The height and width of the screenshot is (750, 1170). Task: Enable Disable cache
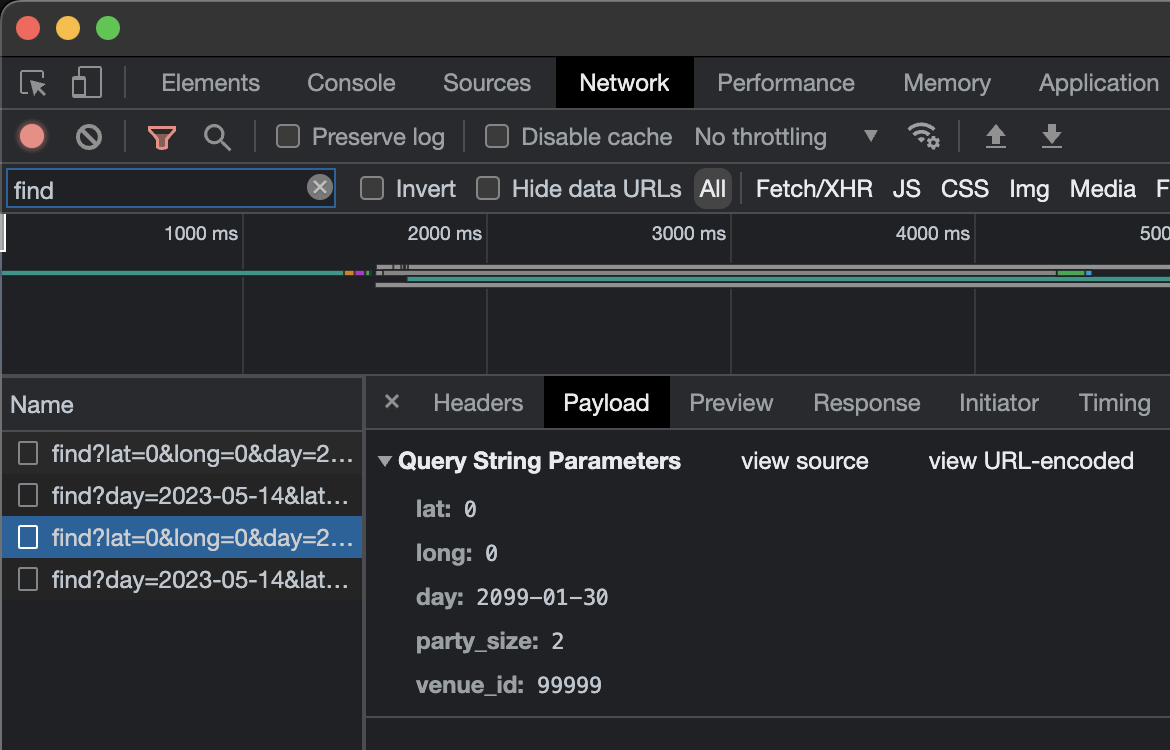[497, 137]
